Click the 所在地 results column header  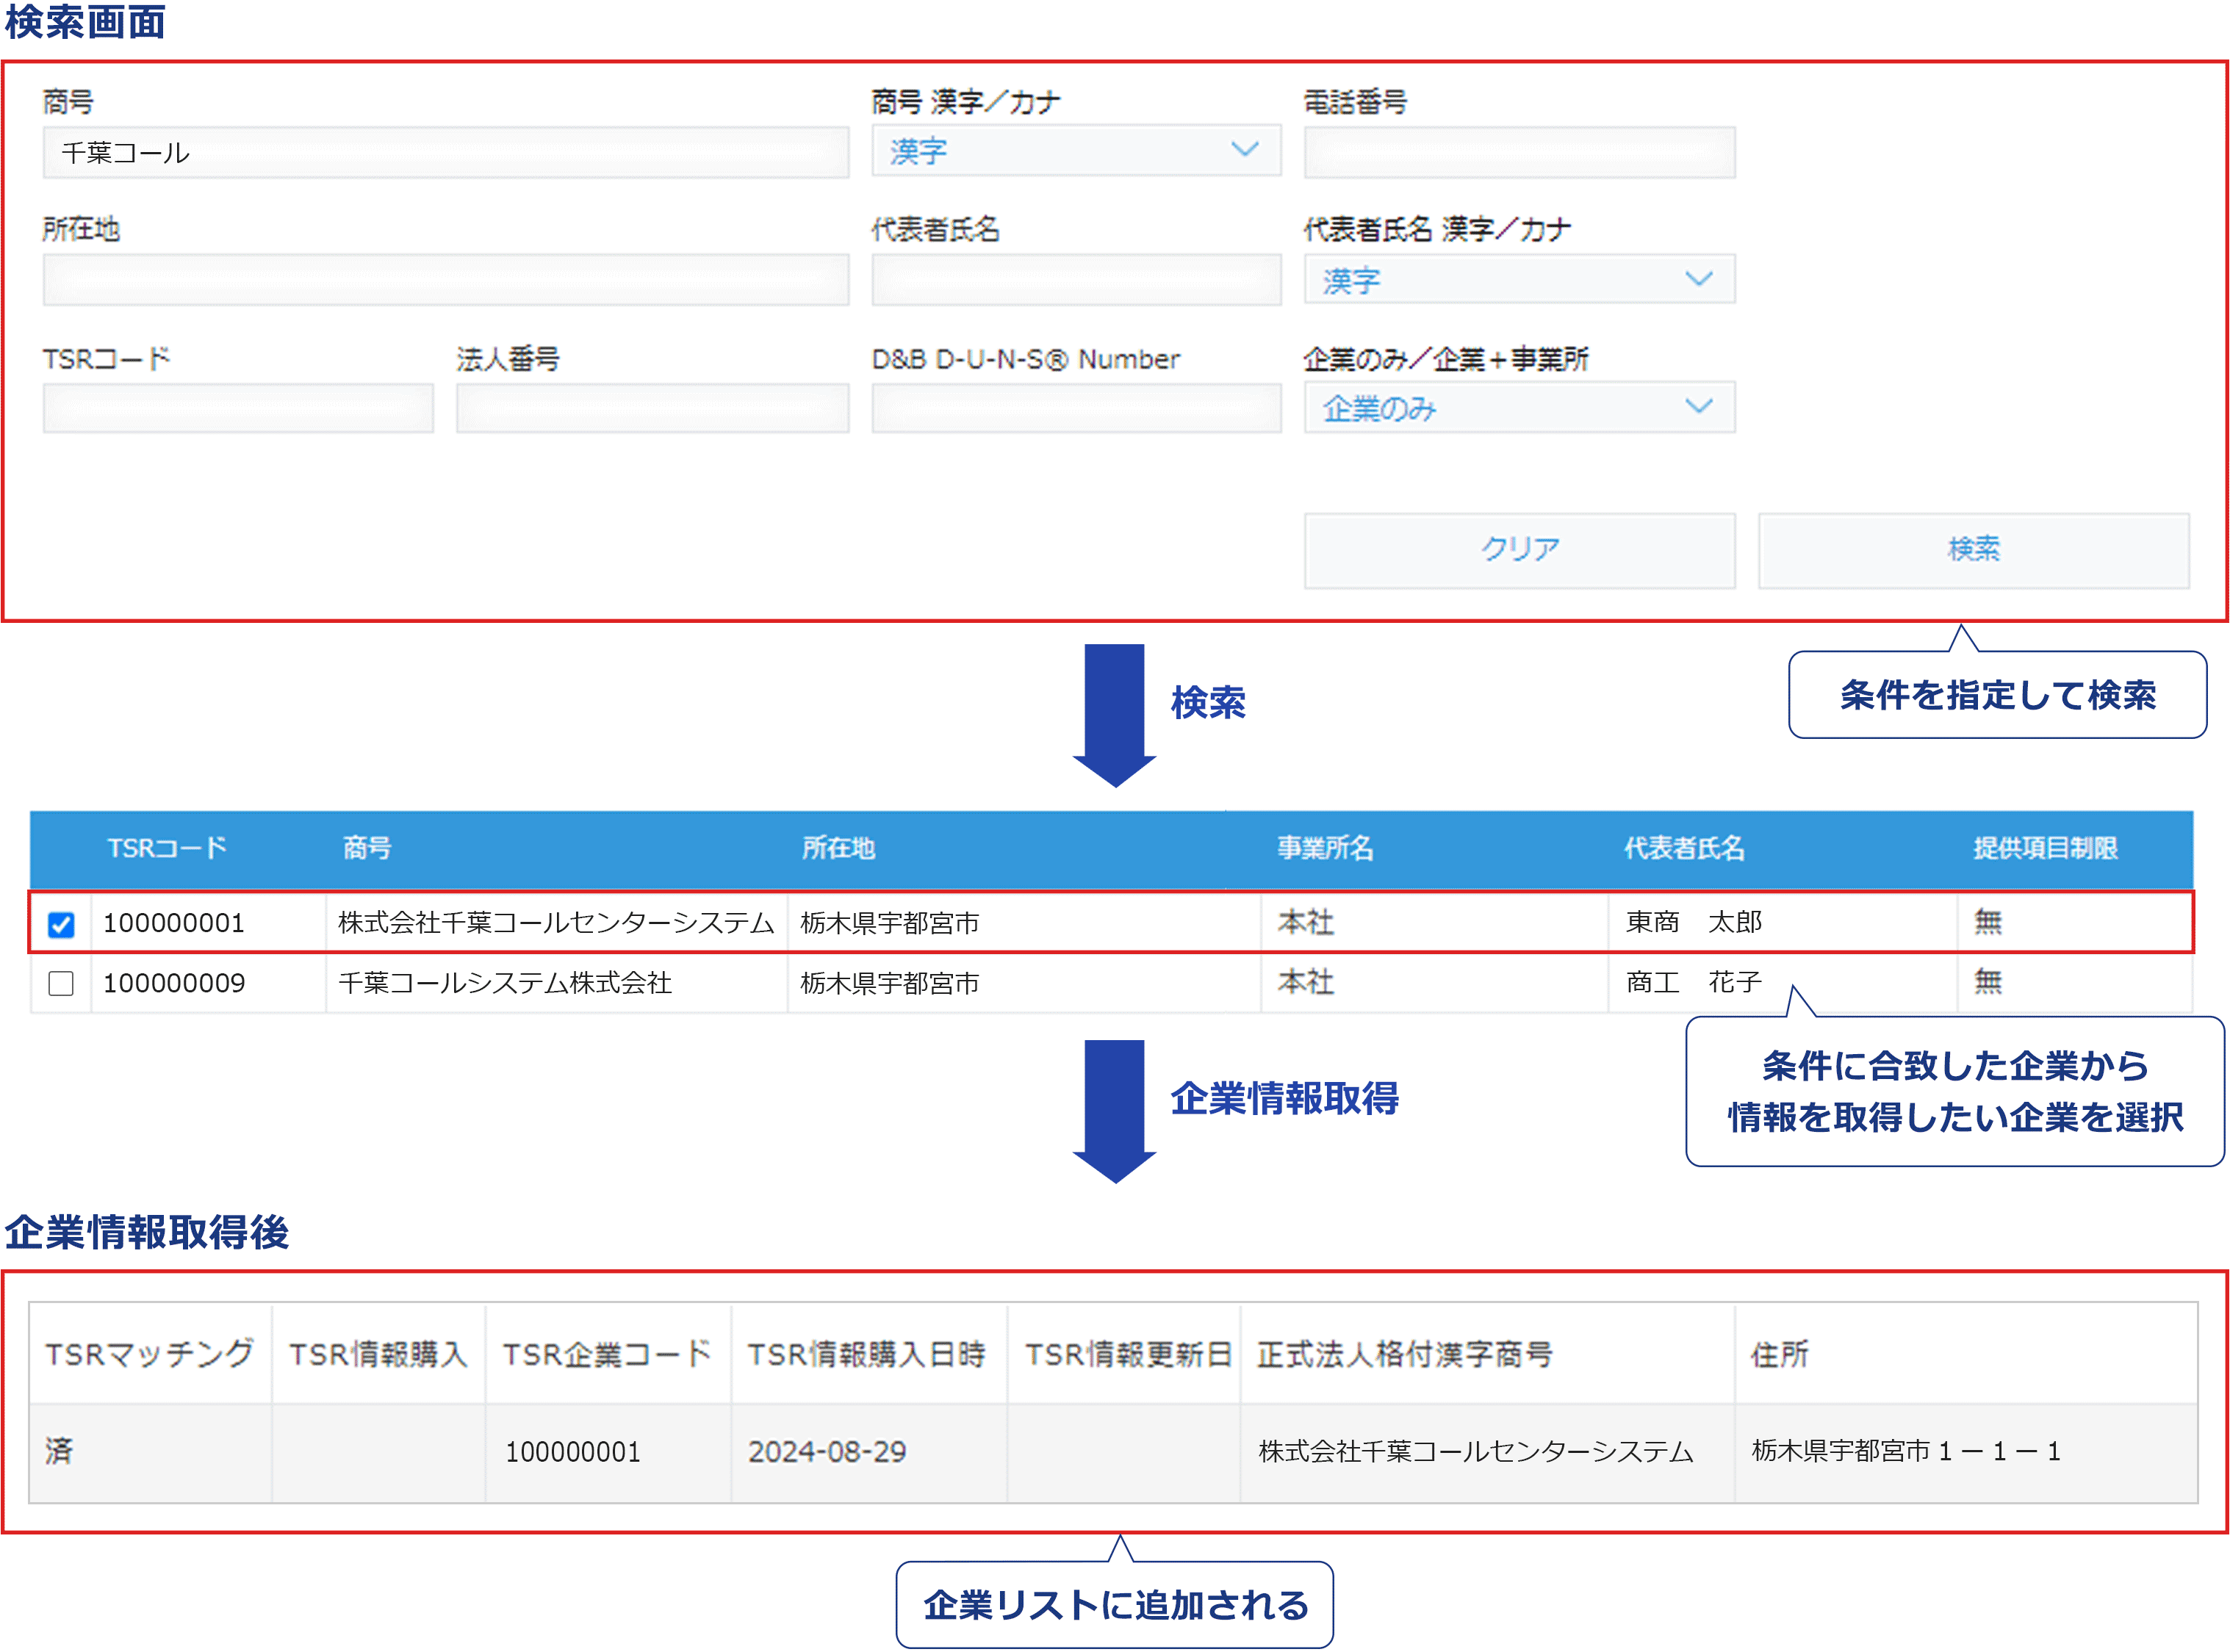[838, 848]
